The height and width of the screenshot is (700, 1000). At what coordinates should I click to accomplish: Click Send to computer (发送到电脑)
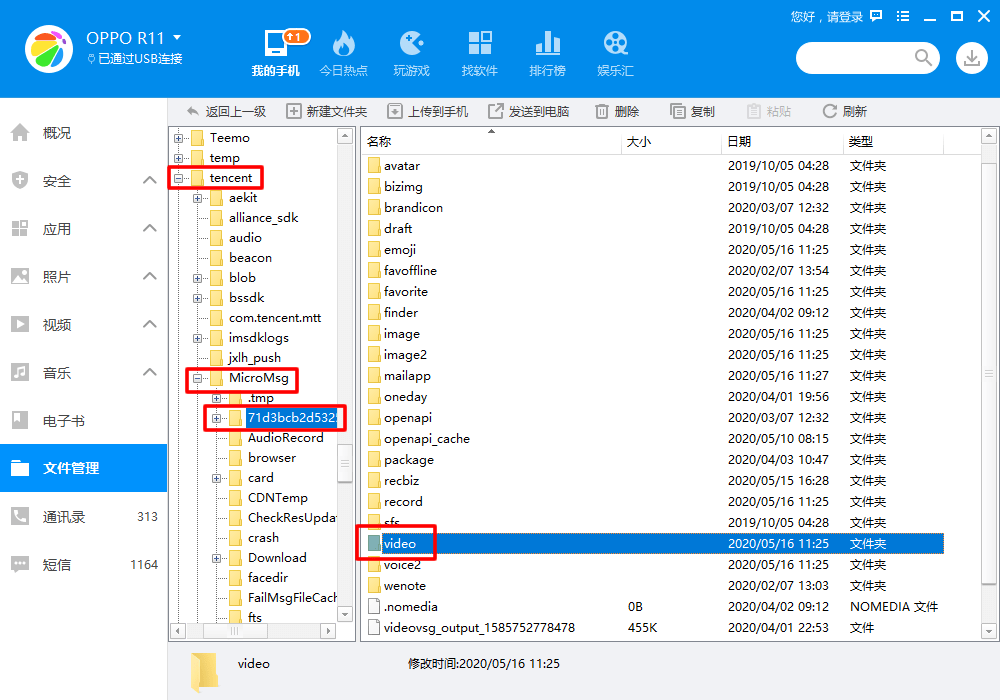pos(529,112)
